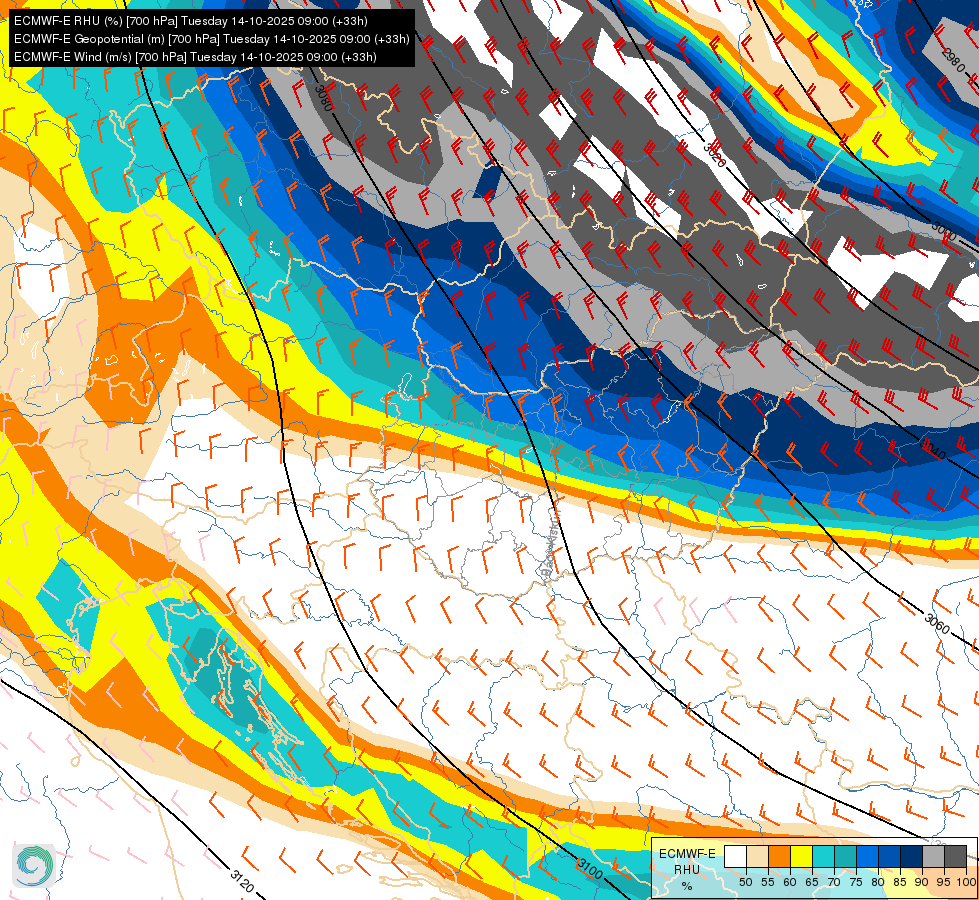Click the 3120 geopotential contour label
This screenshot has width=979, height=900.
click(x=242, y=881)
